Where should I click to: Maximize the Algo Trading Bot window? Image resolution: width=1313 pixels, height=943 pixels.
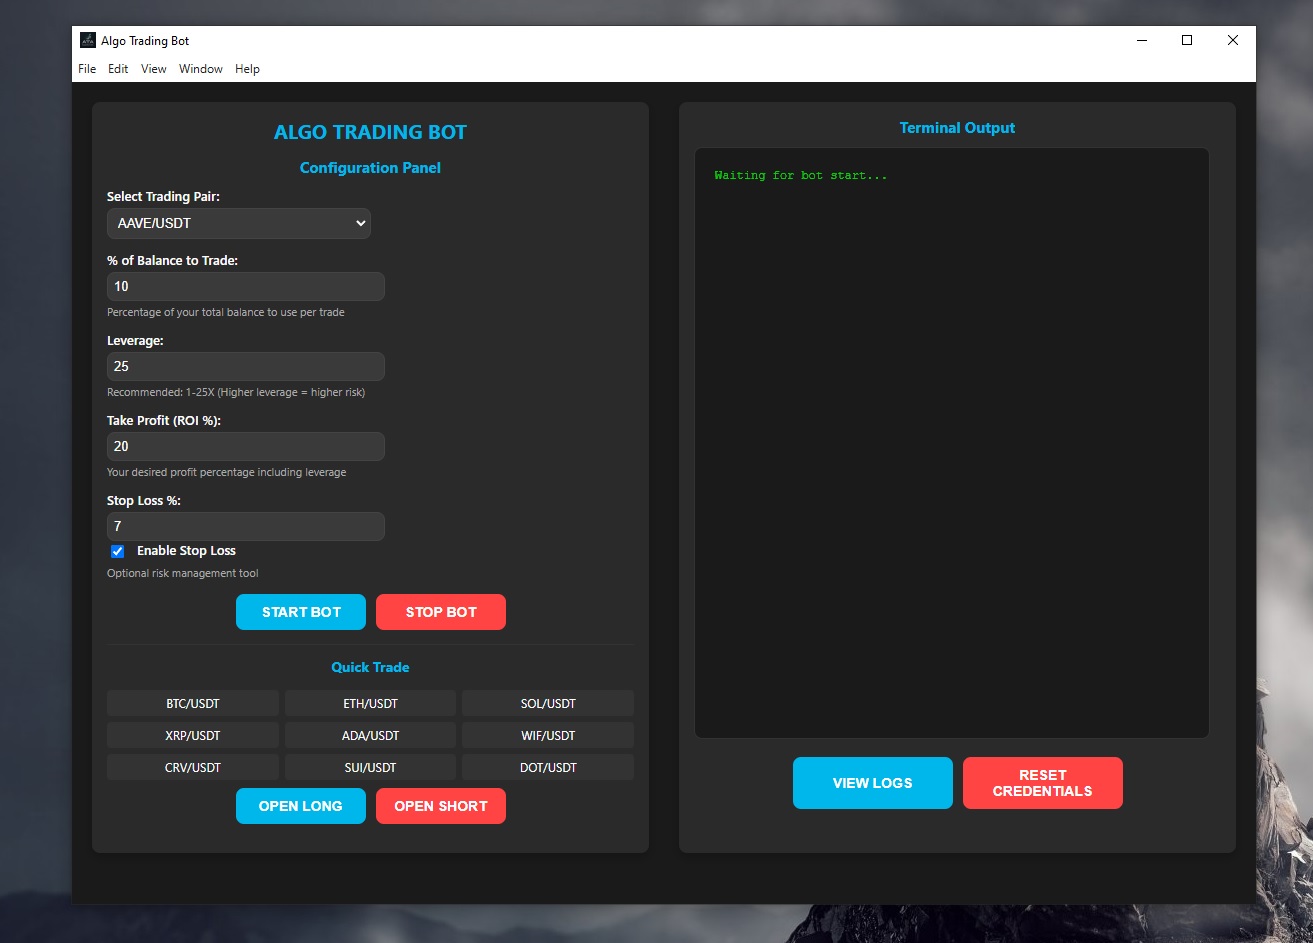(1187, 41)
